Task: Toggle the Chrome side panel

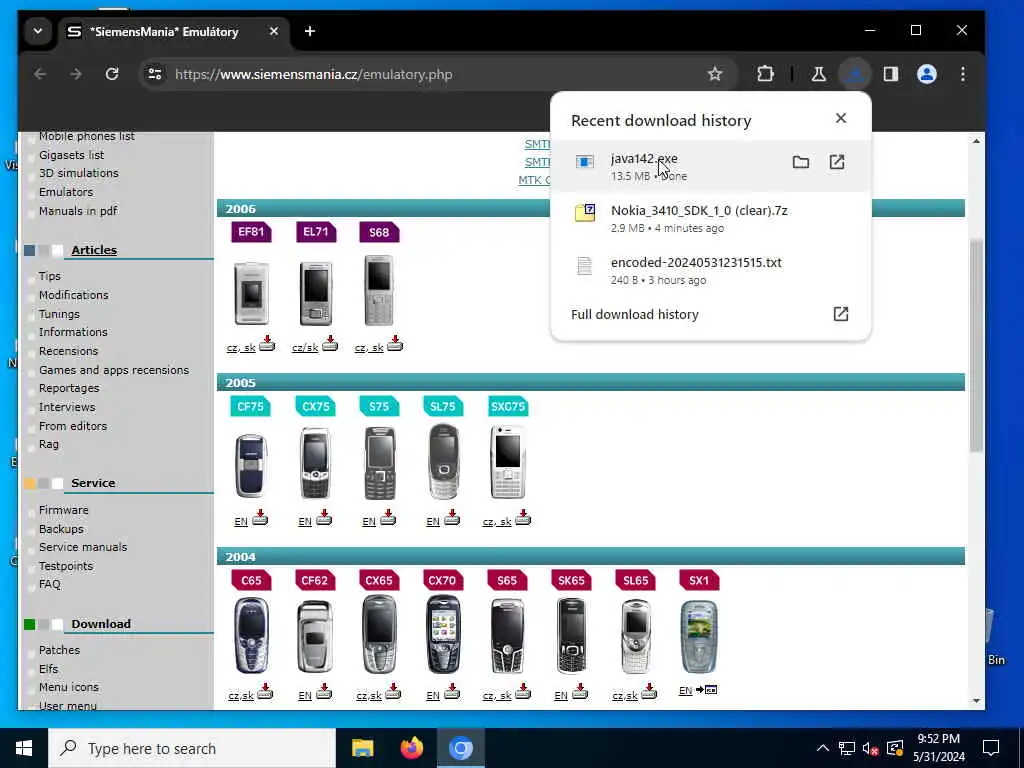Action: point(891,74)
